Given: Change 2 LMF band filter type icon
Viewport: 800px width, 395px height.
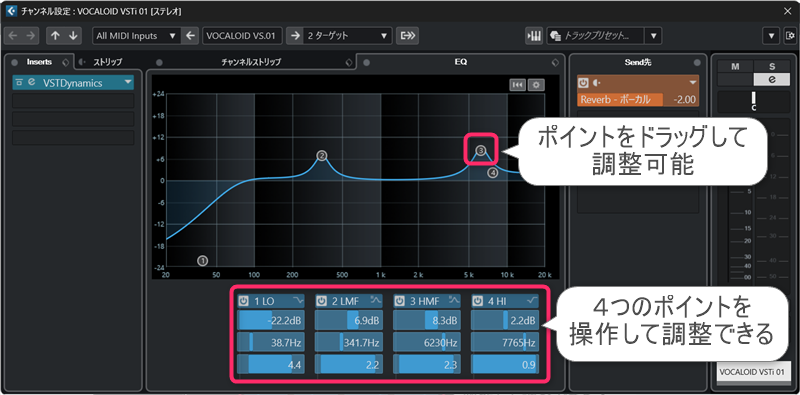Looking at the screenshot, I should [376, 300].
